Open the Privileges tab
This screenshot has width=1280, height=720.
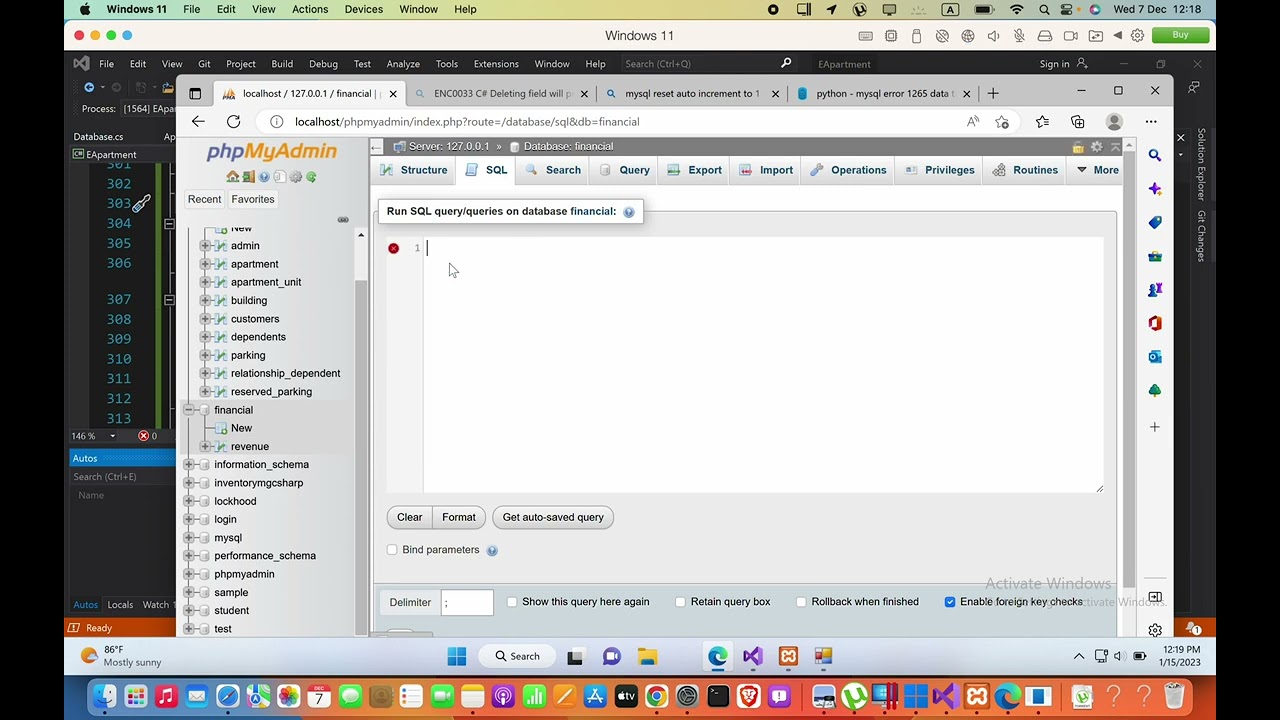click(x=939, y=170)
